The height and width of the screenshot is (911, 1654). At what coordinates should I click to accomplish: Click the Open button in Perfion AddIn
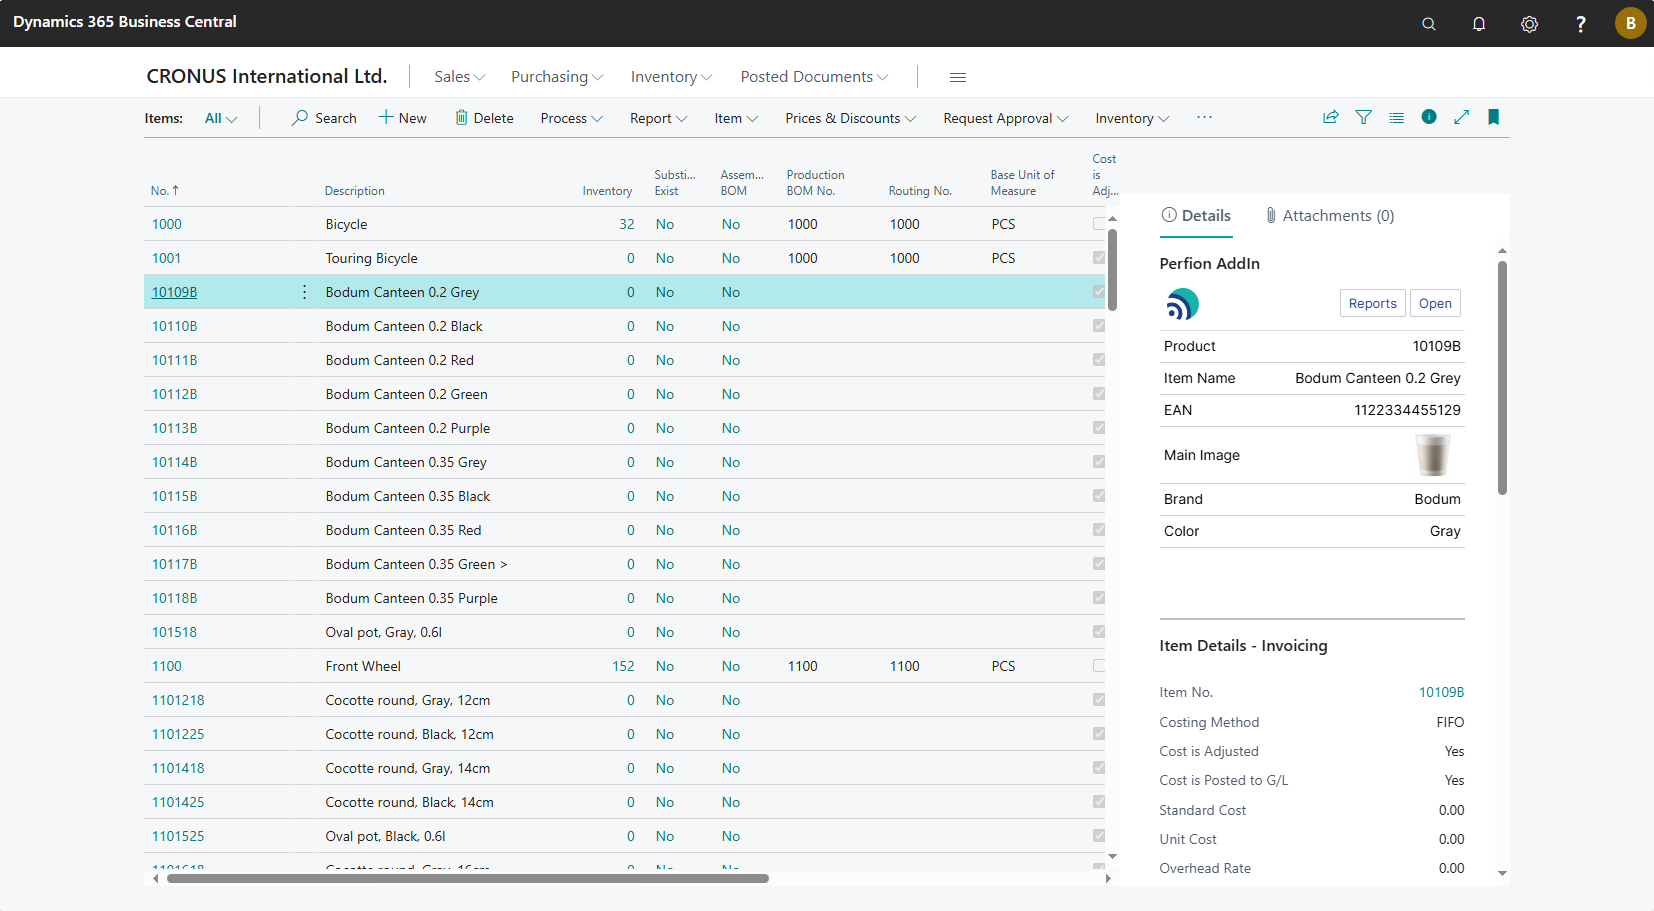point(1435,304)
